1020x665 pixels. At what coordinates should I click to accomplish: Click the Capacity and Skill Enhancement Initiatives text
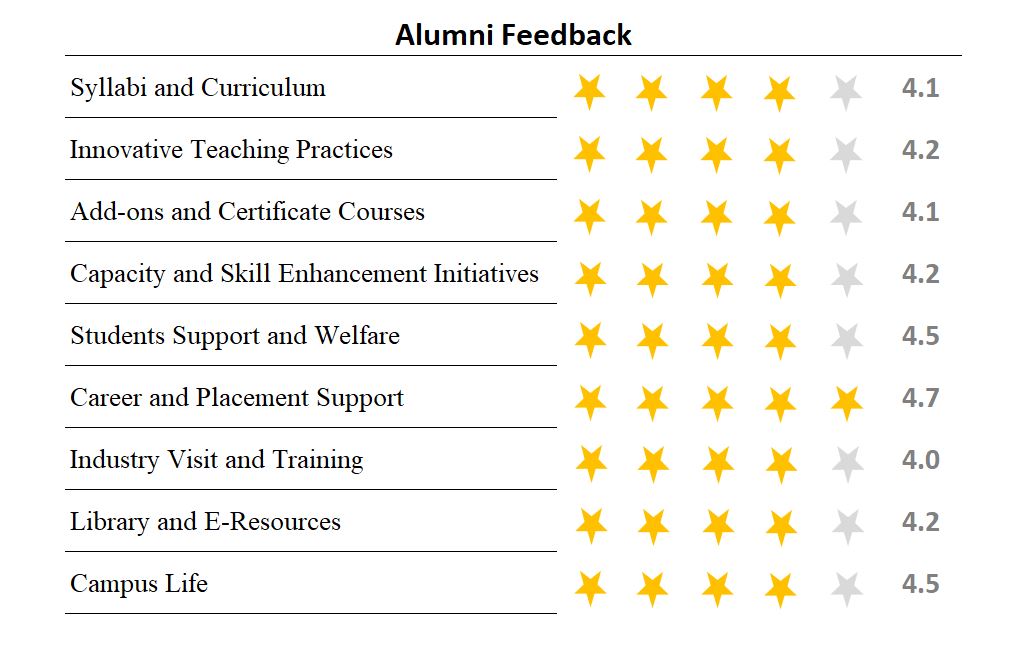[304, 274]
